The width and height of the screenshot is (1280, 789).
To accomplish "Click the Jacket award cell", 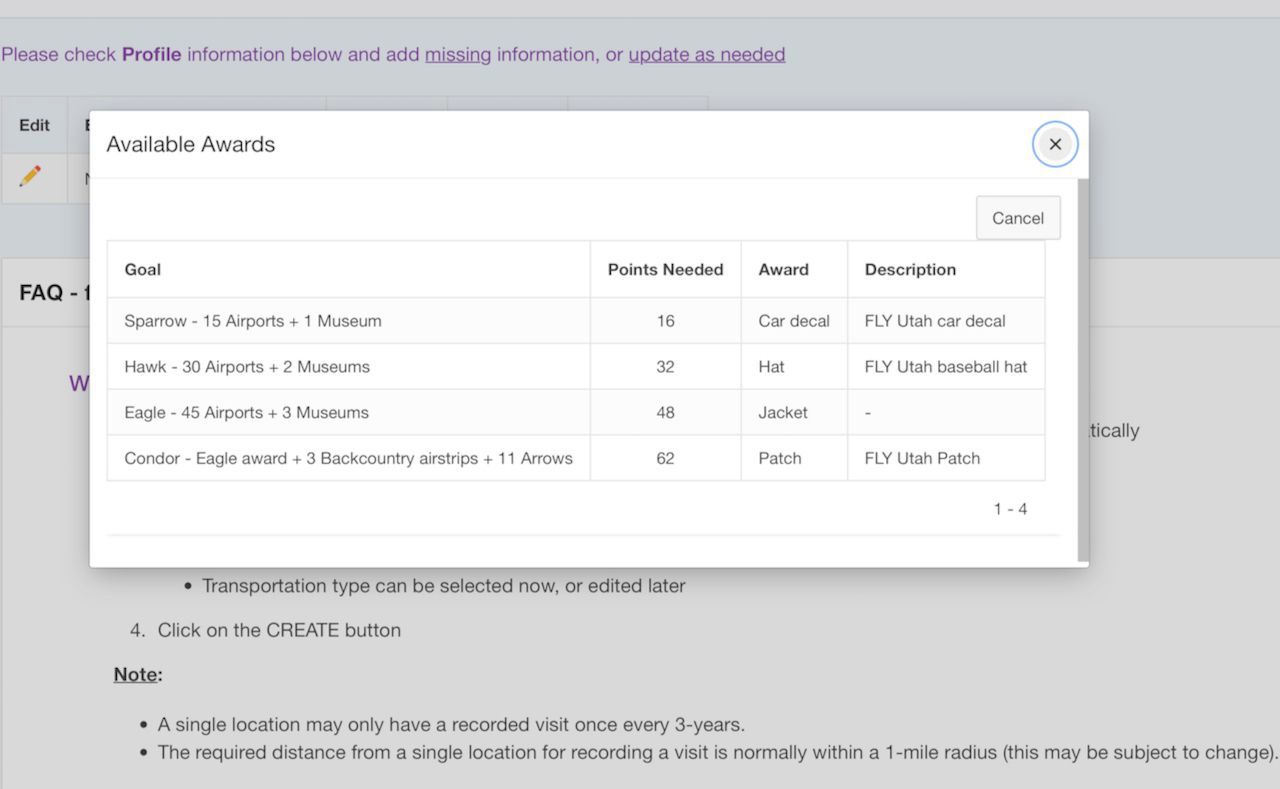I will (783, 413).
